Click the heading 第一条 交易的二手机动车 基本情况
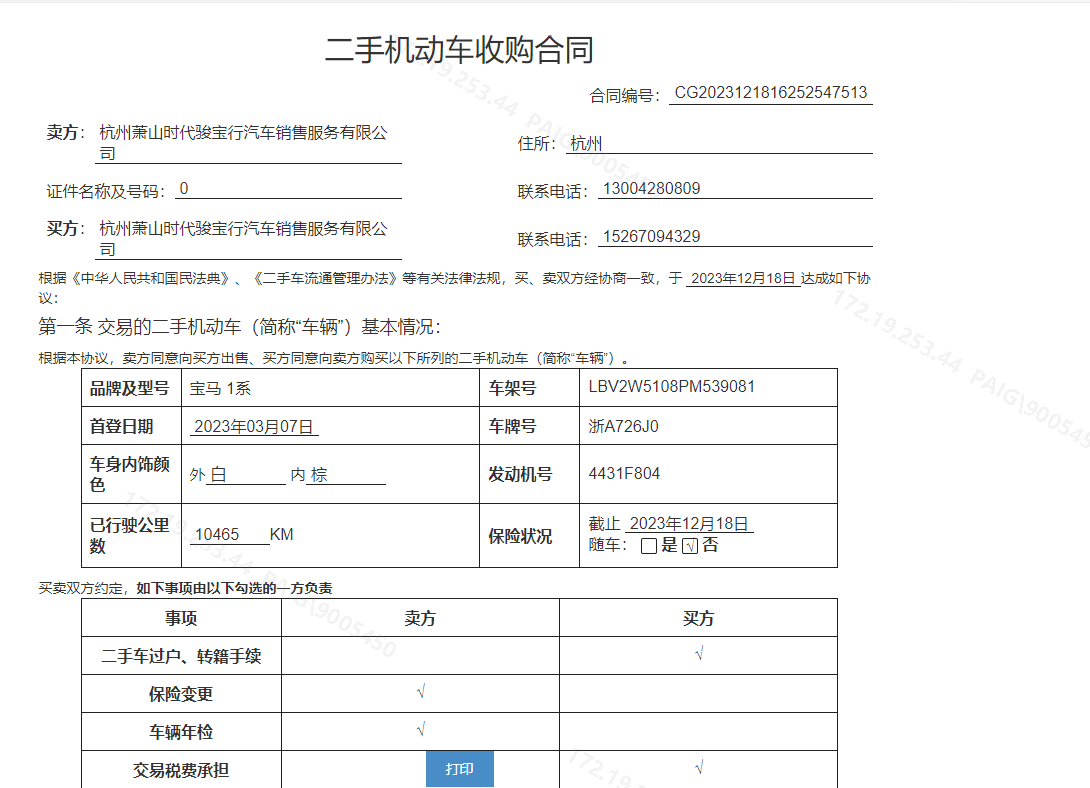This screenshot has height=788, width=1090. pyautogui.click(x=239, y=327)
